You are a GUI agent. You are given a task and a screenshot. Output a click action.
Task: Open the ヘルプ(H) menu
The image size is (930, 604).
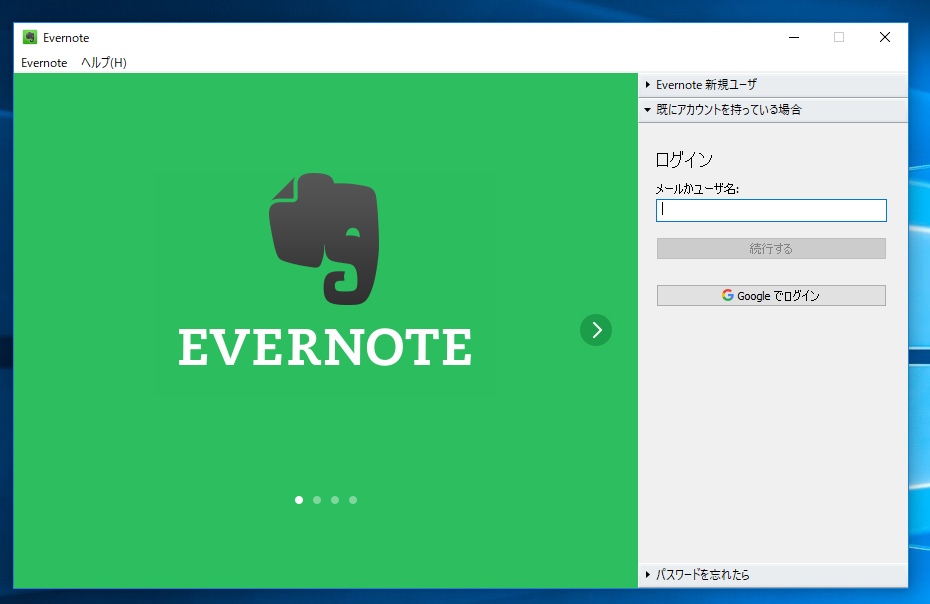click(104, 63)
